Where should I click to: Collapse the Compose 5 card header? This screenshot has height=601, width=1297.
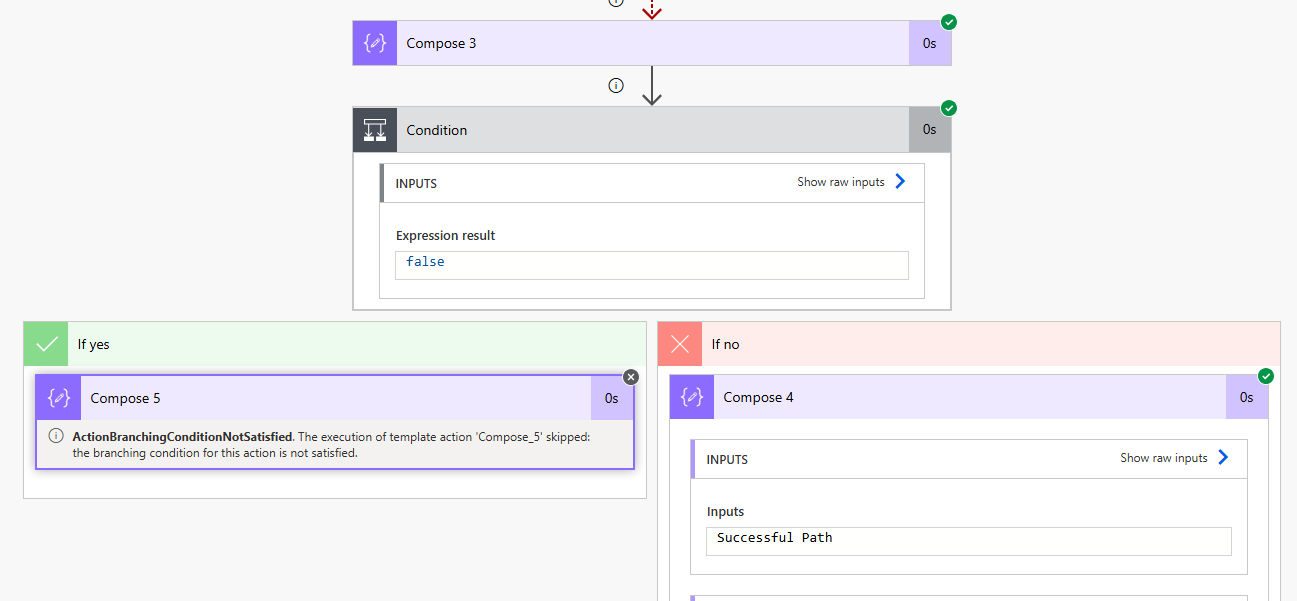coord(335,398)
